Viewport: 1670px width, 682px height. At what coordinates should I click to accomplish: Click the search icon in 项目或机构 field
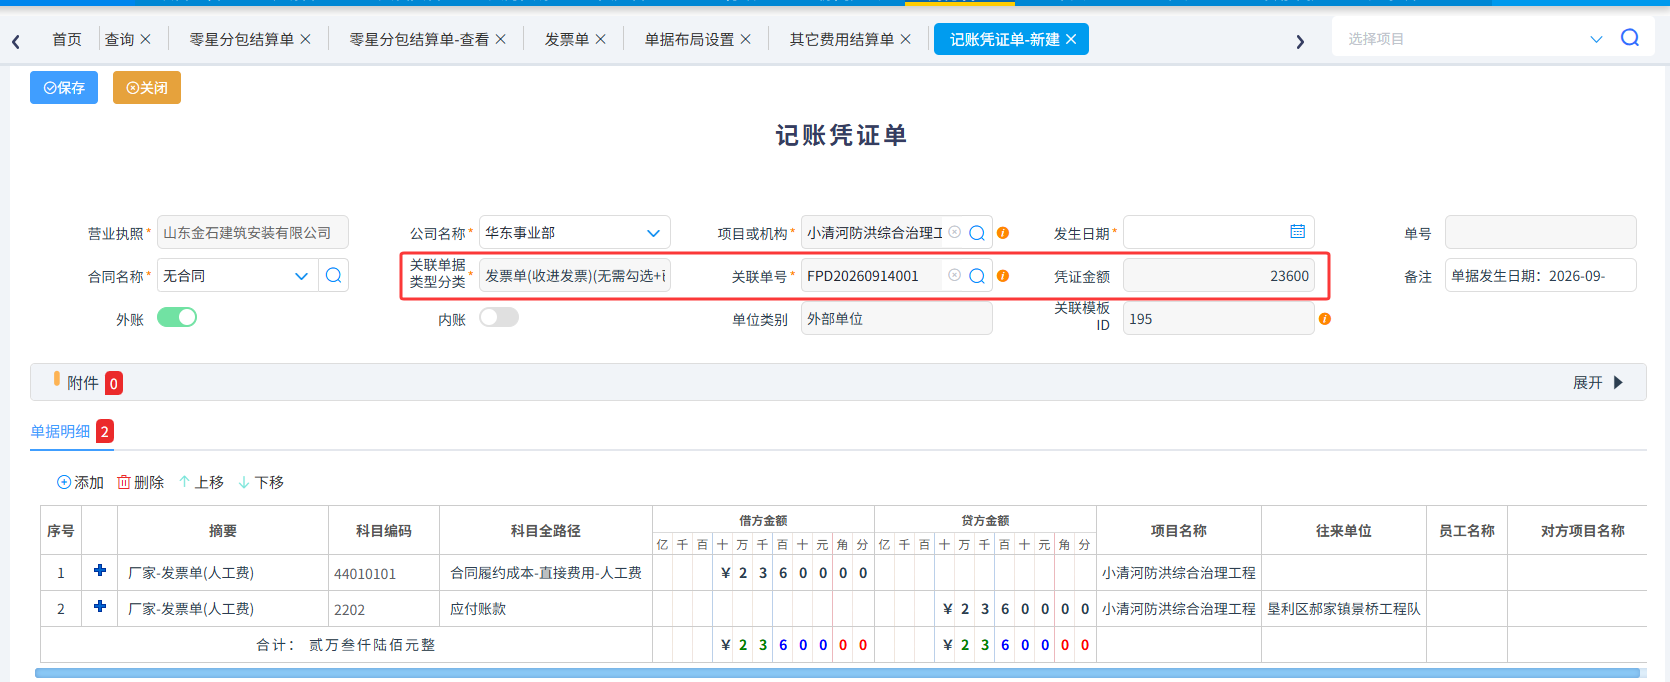pos(977,232)
